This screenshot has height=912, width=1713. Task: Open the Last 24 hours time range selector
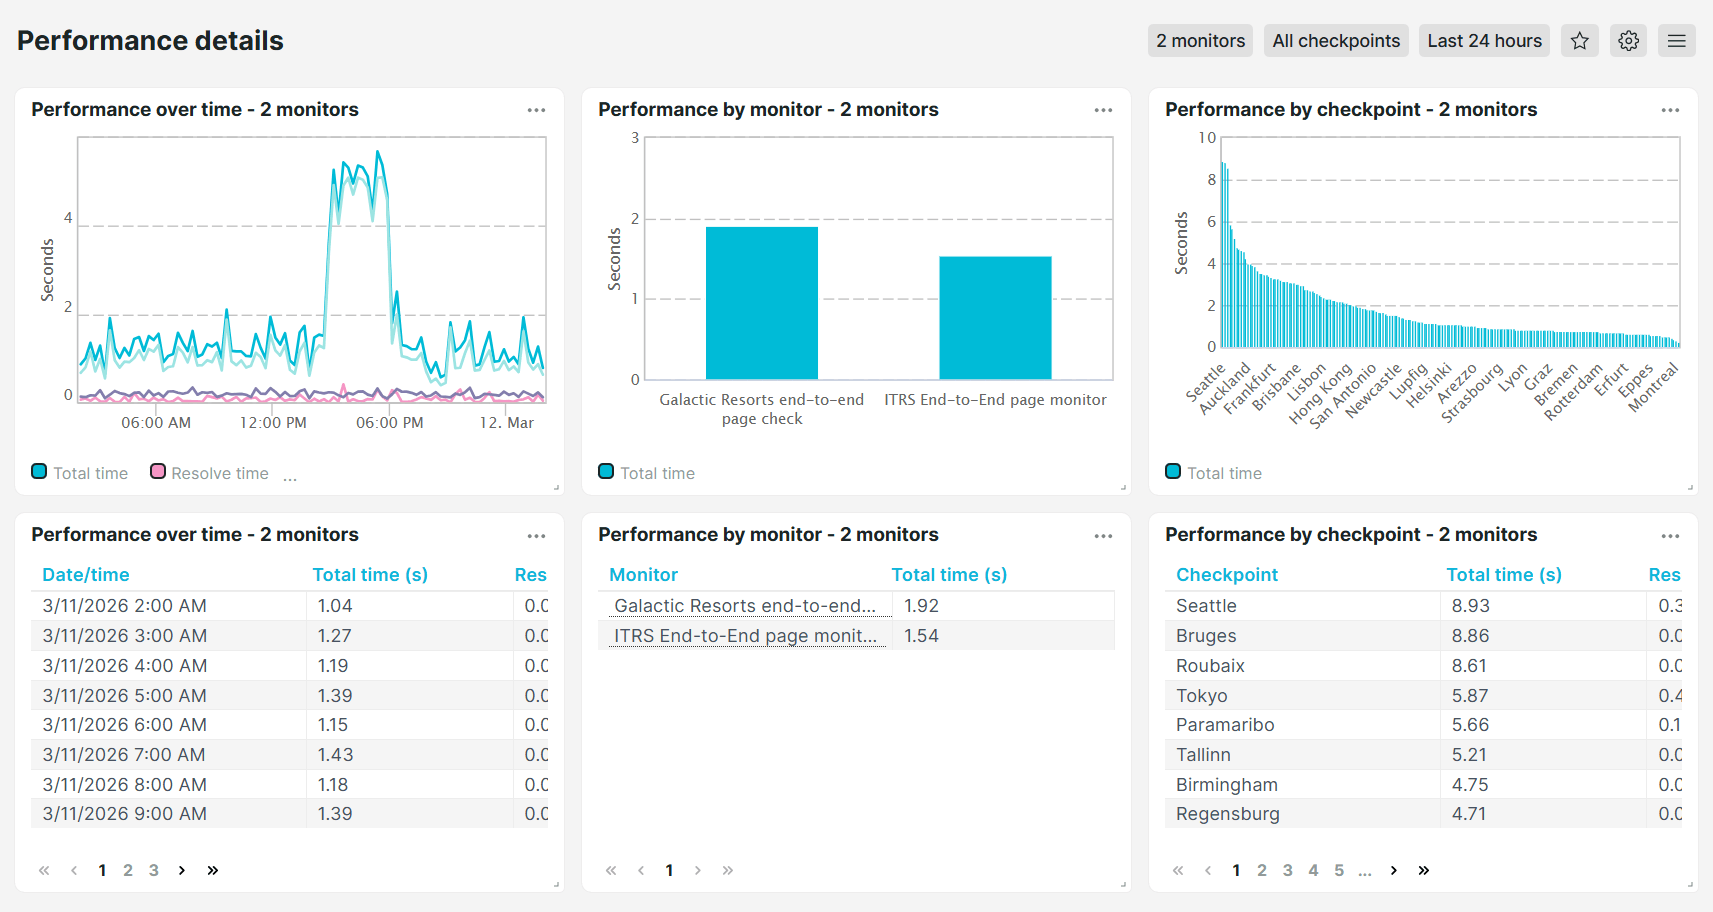click(x=1484, y=40)
